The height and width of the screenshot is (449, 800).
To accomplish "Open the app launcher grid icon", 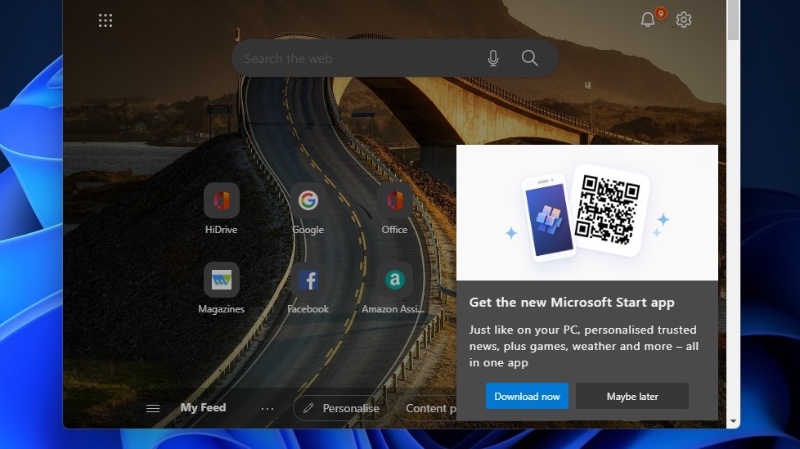I will pyautogui.click(x=105, y=20).
